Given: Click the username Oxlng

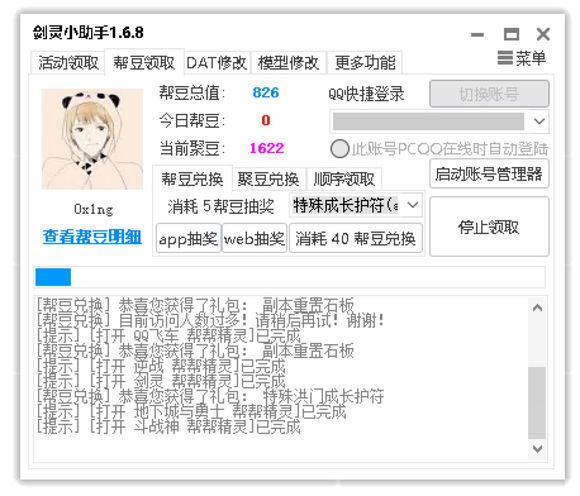Looking at the screenshot, I should (x=93, y=209).
